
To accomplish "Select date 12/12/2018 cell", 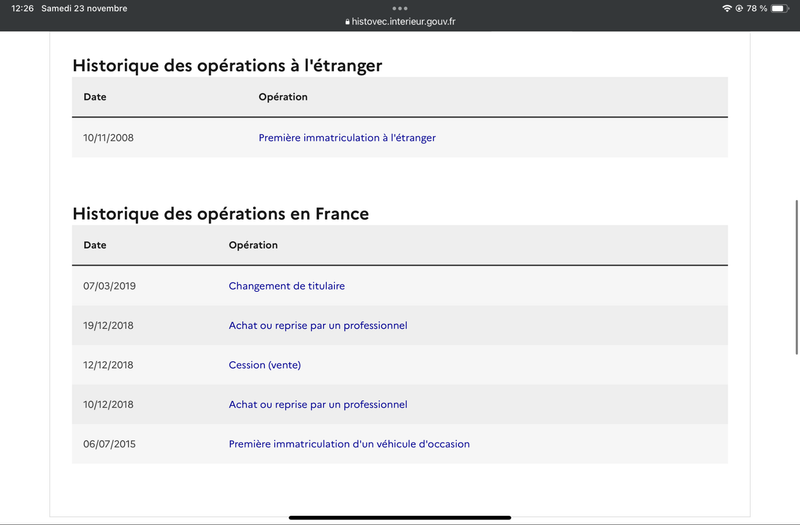I will [x=108, y=365].
